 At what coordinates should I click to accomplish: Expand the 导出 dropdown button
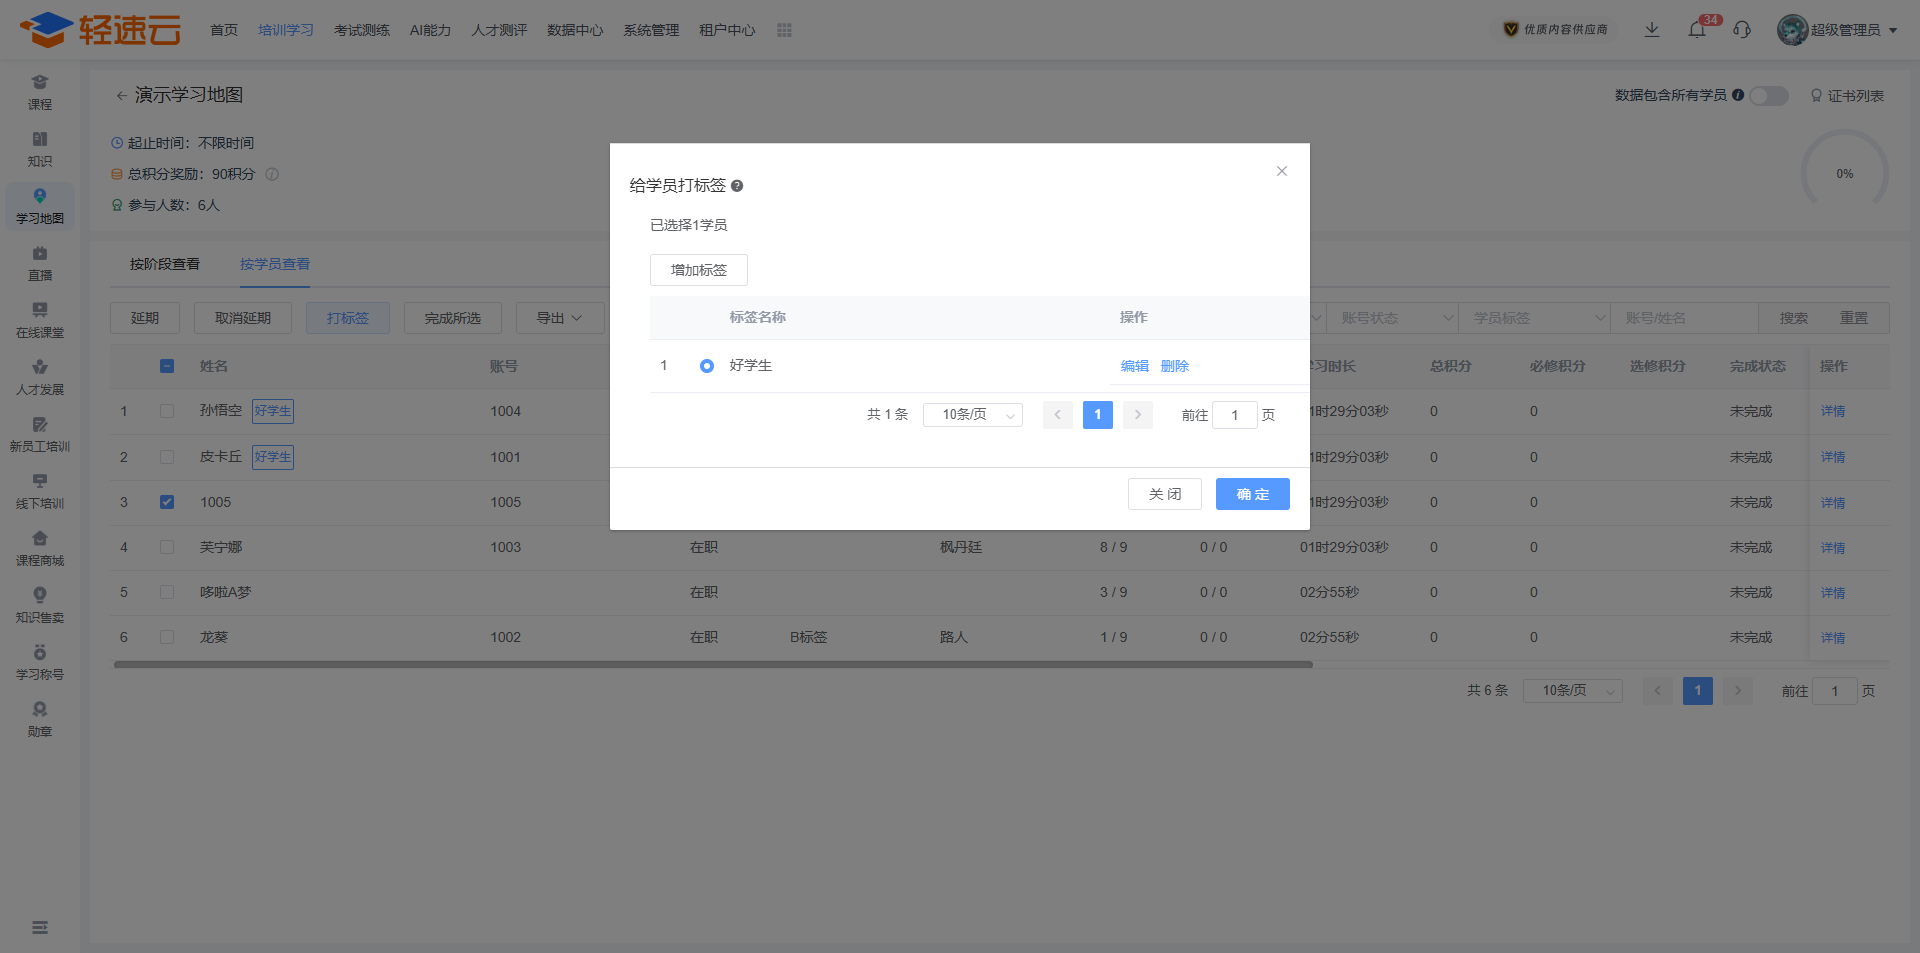click(x=560, y=318)
